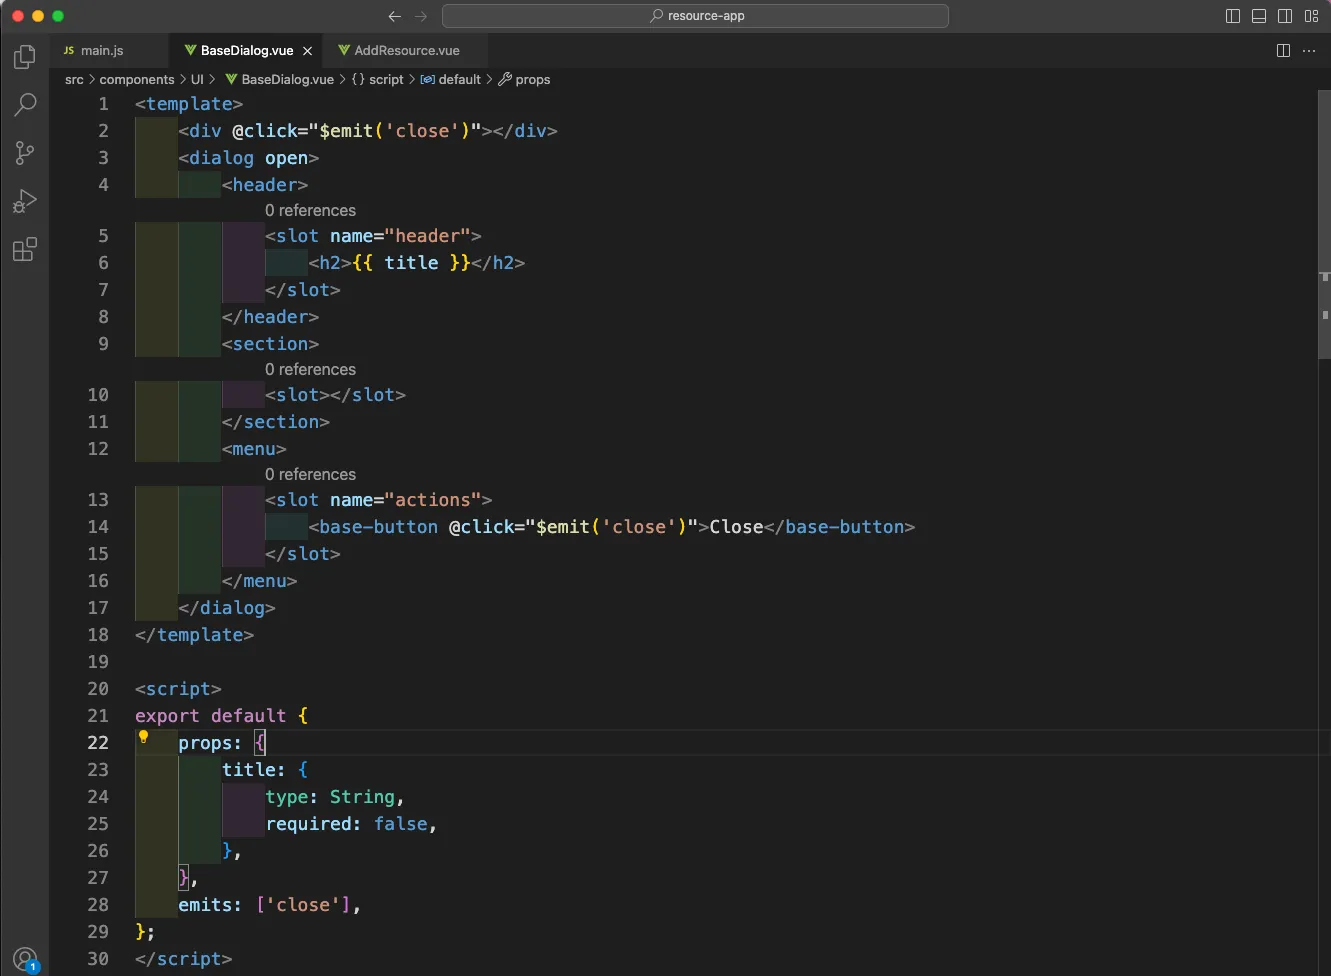
Task: Click the Go Forward arrow in title bar
Action: tap(421, 16)
